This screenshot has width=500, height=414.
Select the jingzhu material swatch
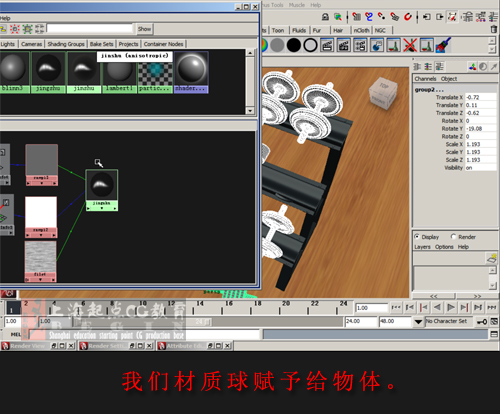tap(48, 72)
